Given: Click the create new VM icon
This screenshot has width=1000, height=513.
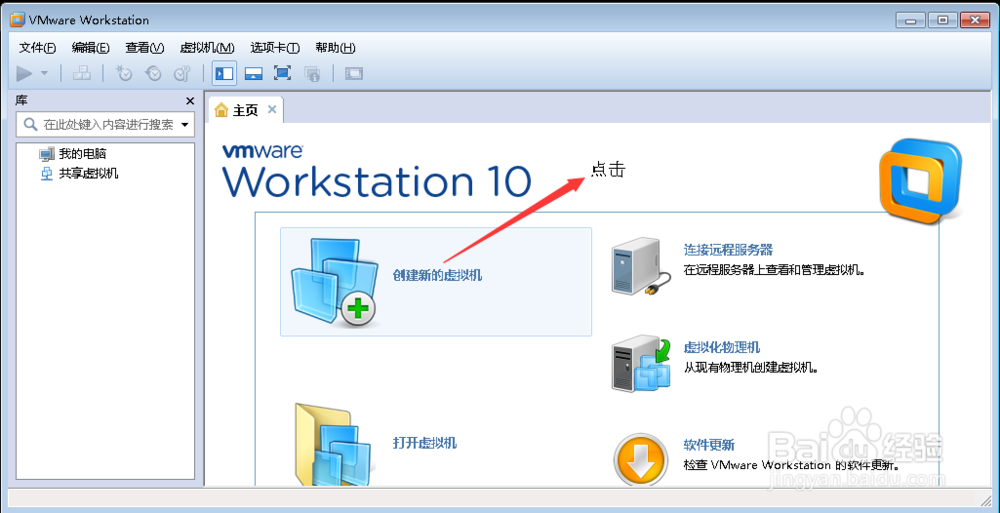Looking at the screenshot, I should [333, 283].
